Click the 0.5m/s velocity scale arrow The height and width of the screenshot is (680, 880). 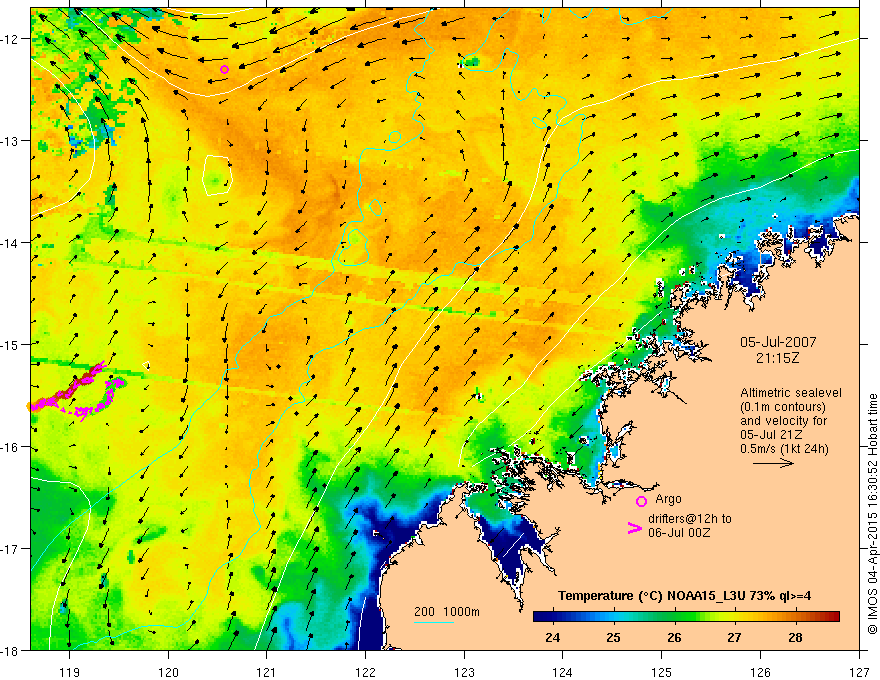click(773, 463)
